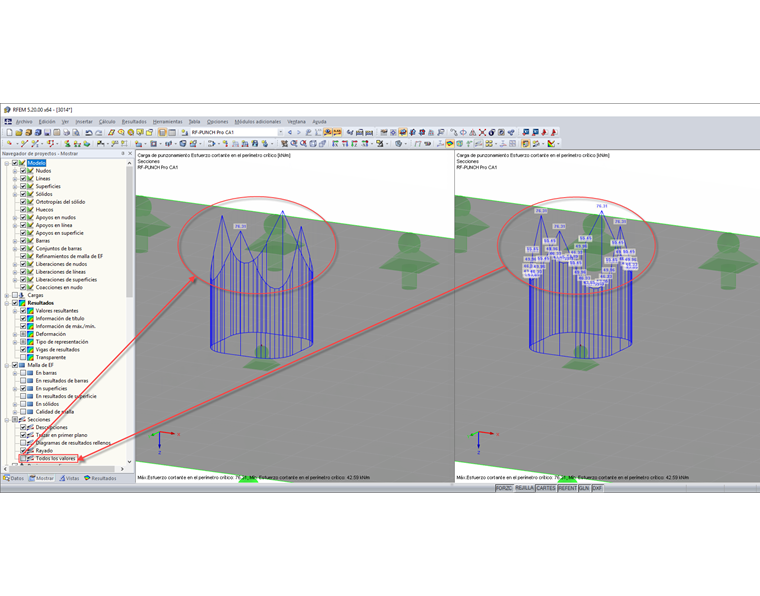Toggle the Rayado checkbox
760x596 pixels.
click(23, 451)
